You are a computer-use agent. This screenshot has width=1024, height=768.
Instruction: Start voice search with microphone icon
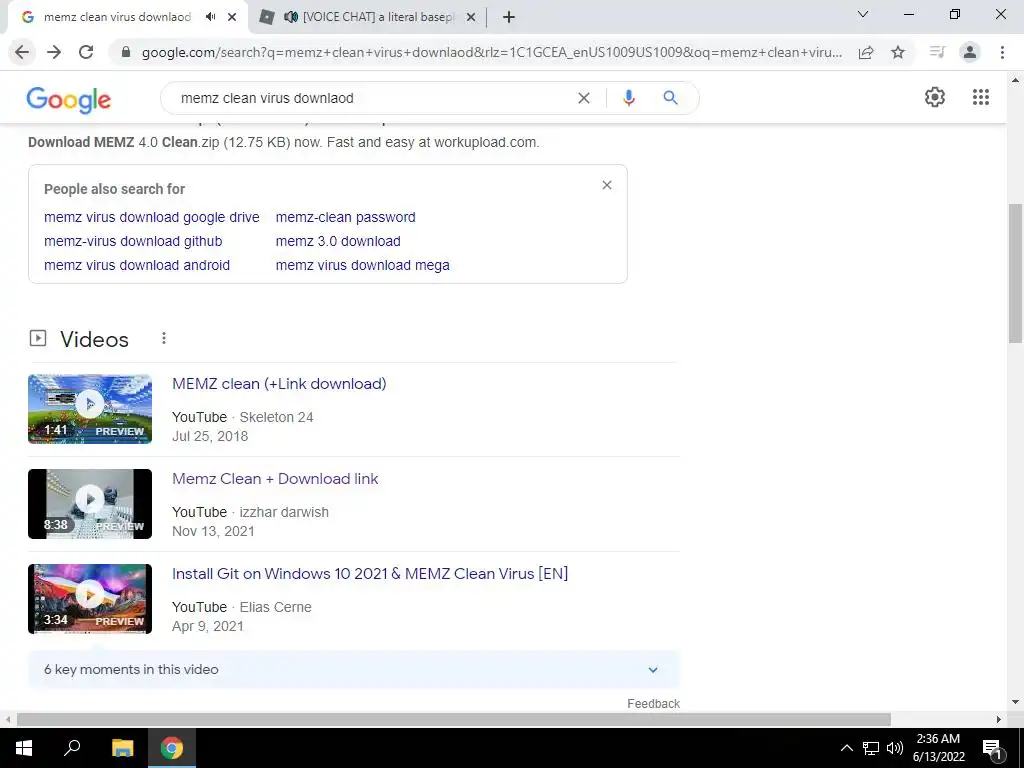click(x=628, y=98)
